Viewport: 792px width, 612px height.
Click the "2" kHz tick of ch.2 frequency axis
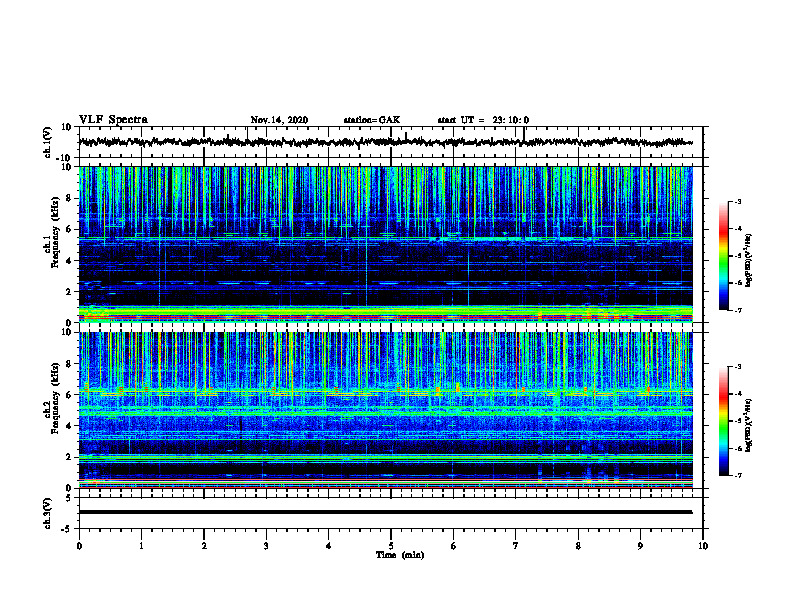[69, 457]
